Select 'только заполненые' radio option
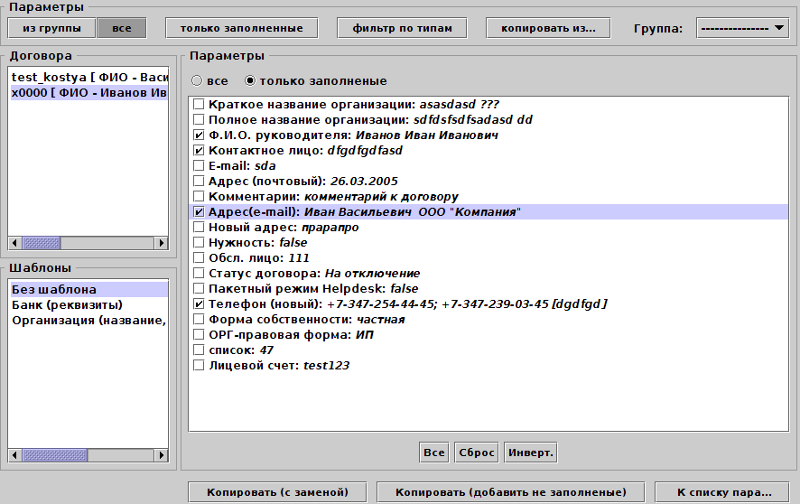This screenshot has height=504, width=800. point(251,80)
